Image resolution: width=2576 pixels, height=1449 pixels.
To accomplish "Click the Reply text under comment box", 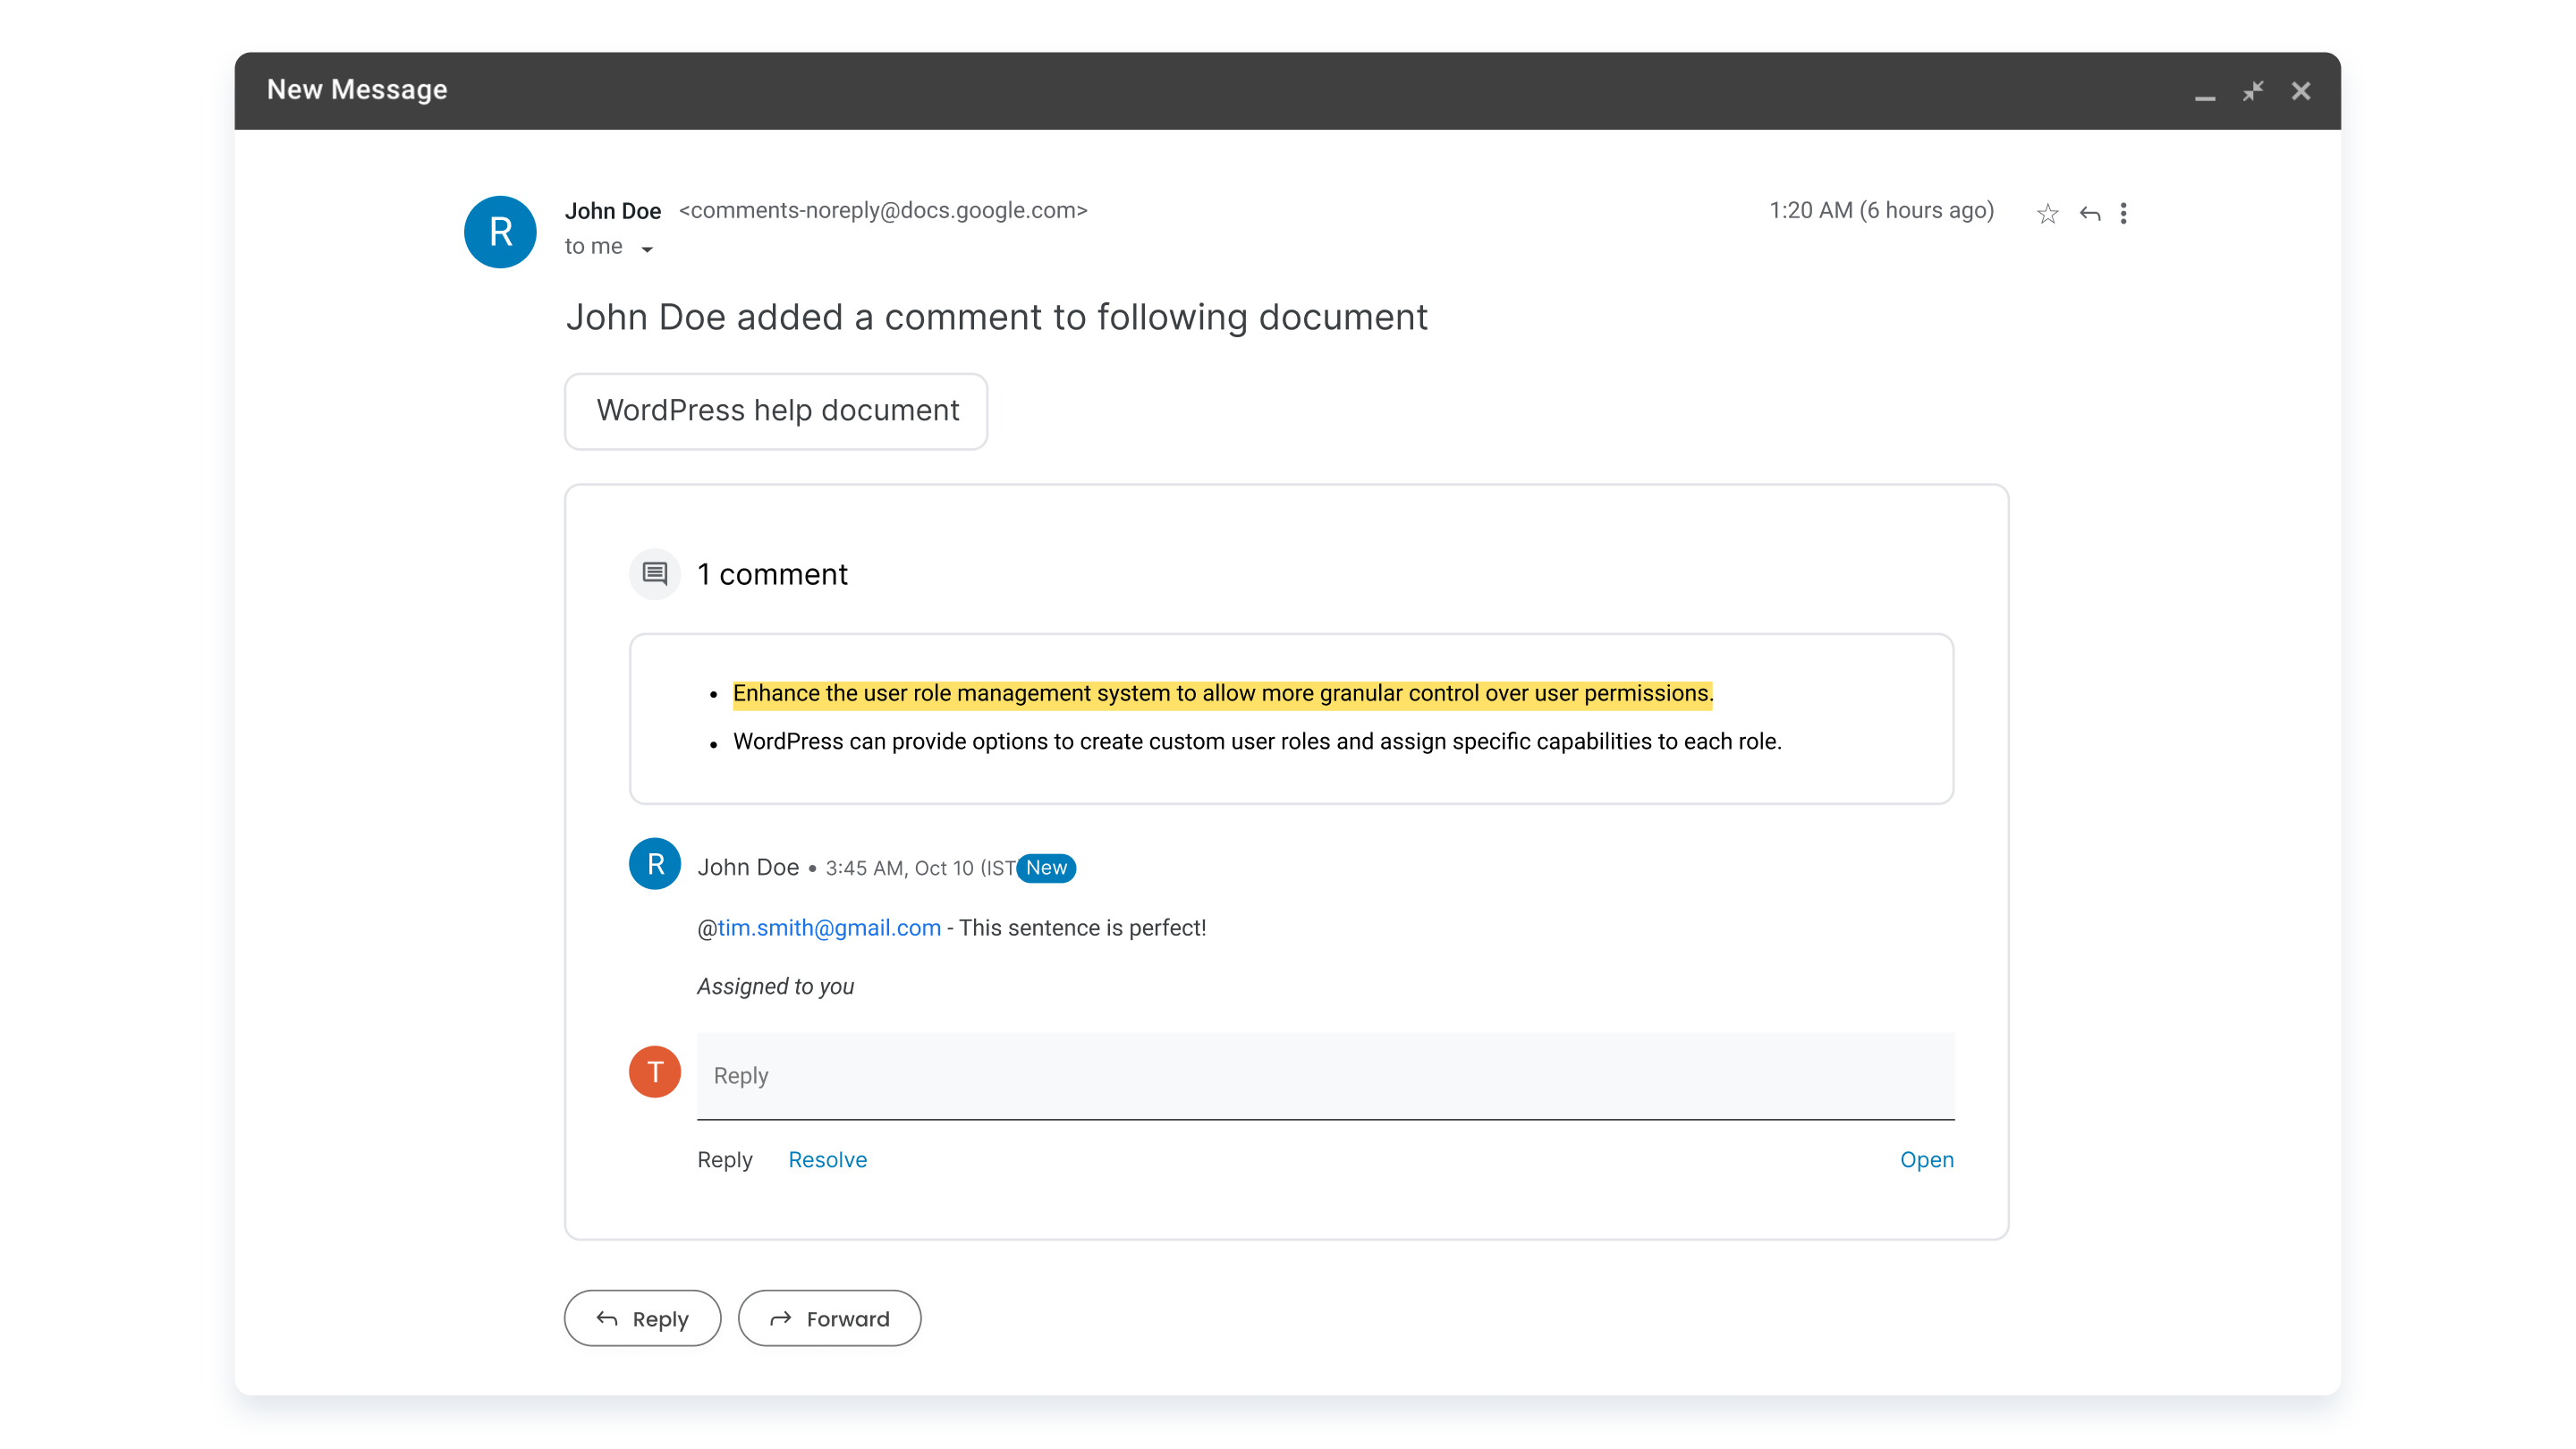I will 724,1160.
